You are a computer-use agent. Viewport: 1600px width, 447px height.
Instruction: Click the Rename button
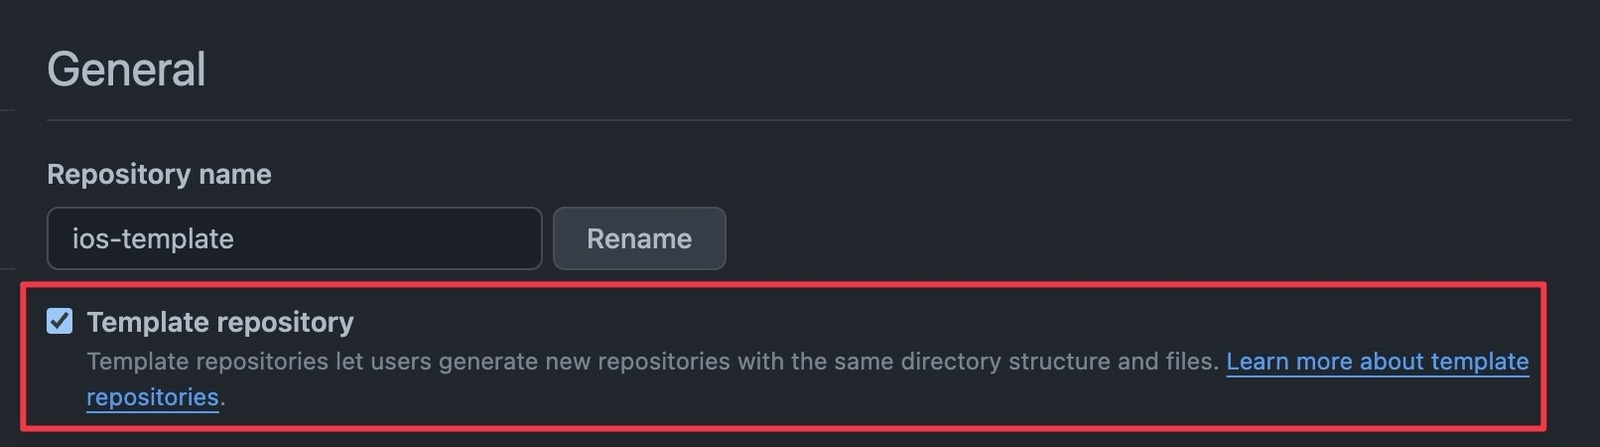point(639,239)
